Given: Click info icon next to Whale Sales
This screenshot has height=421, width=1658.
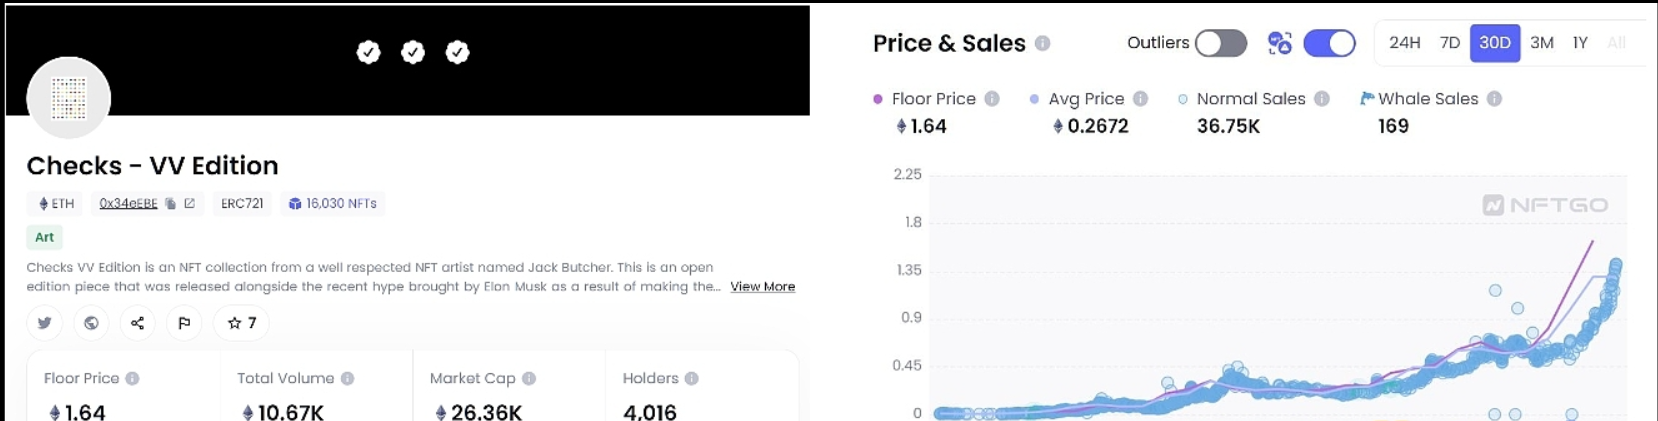Looking at the screenshot, I should click(x=1494, y=99).
